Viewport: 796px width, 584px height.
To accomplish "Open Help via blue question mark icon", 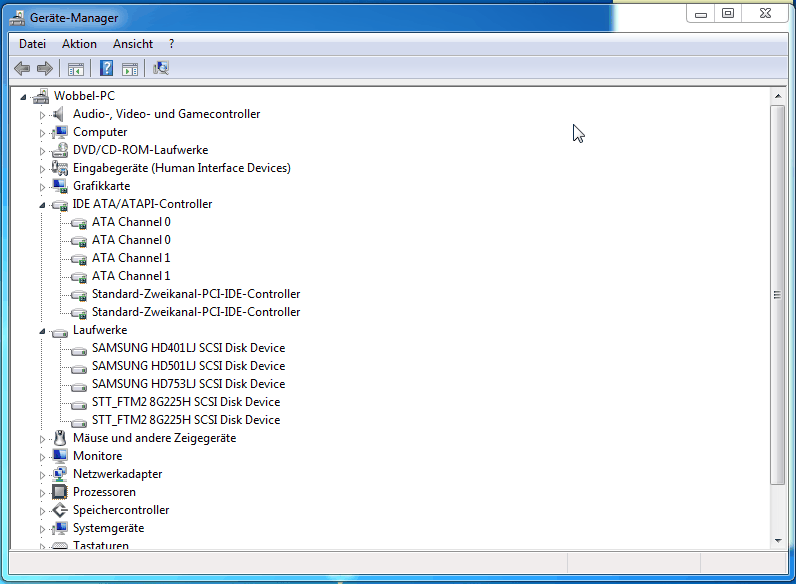I will pos(106,68).
